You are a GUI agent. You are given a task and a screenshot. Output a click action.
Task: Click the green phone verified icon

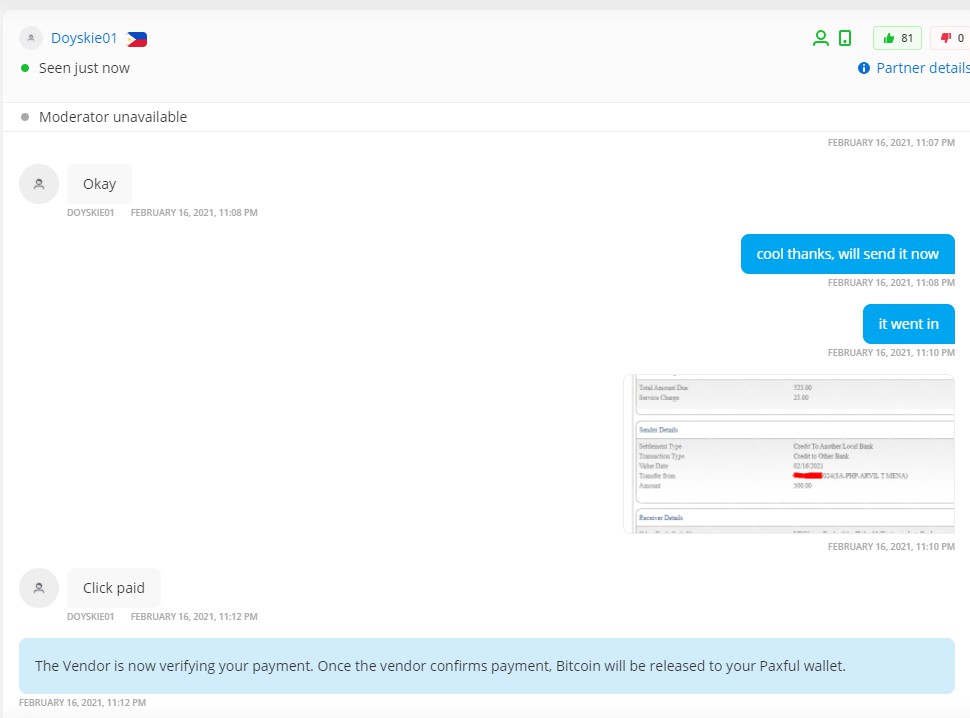(x=845, y=38)
